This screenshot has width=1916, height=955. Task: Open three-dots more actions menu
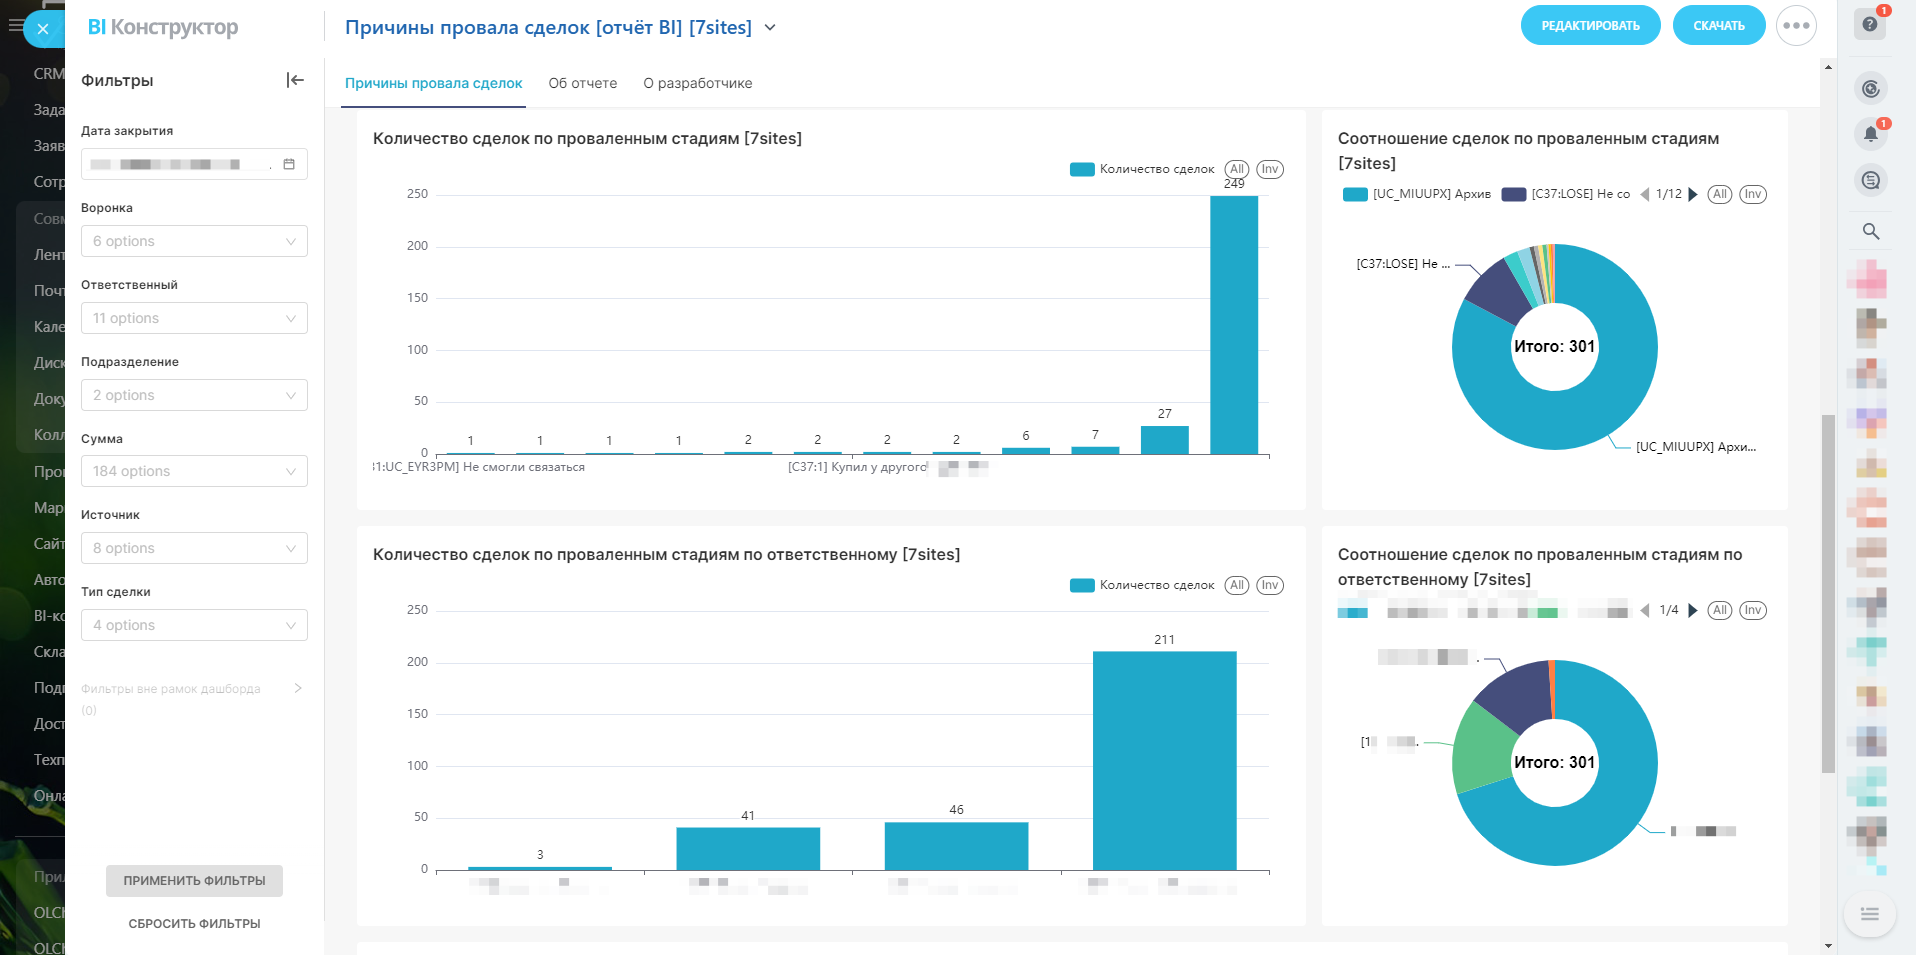[x=1796, y=26]
